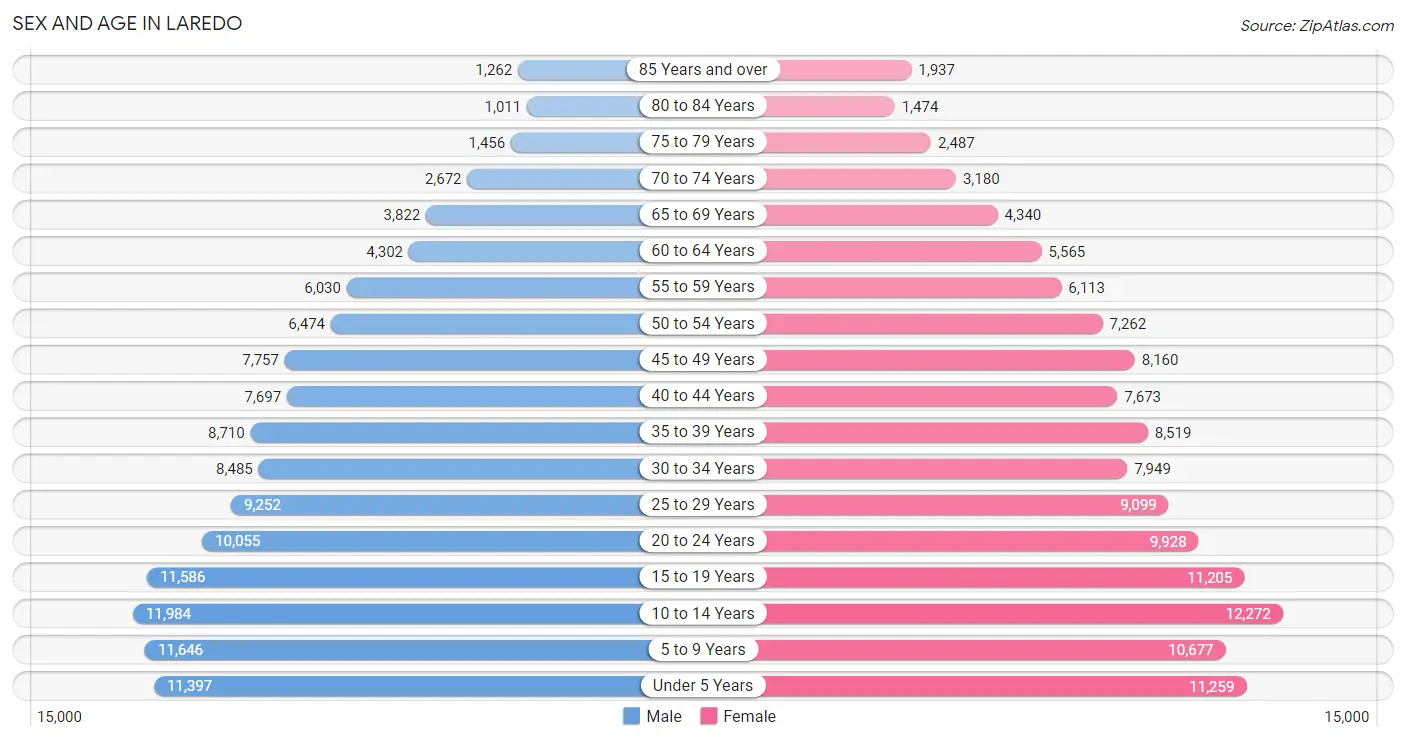Click the pink Female legend swatch
Screen dimensions: 1406x741
[x=709, y=716]
